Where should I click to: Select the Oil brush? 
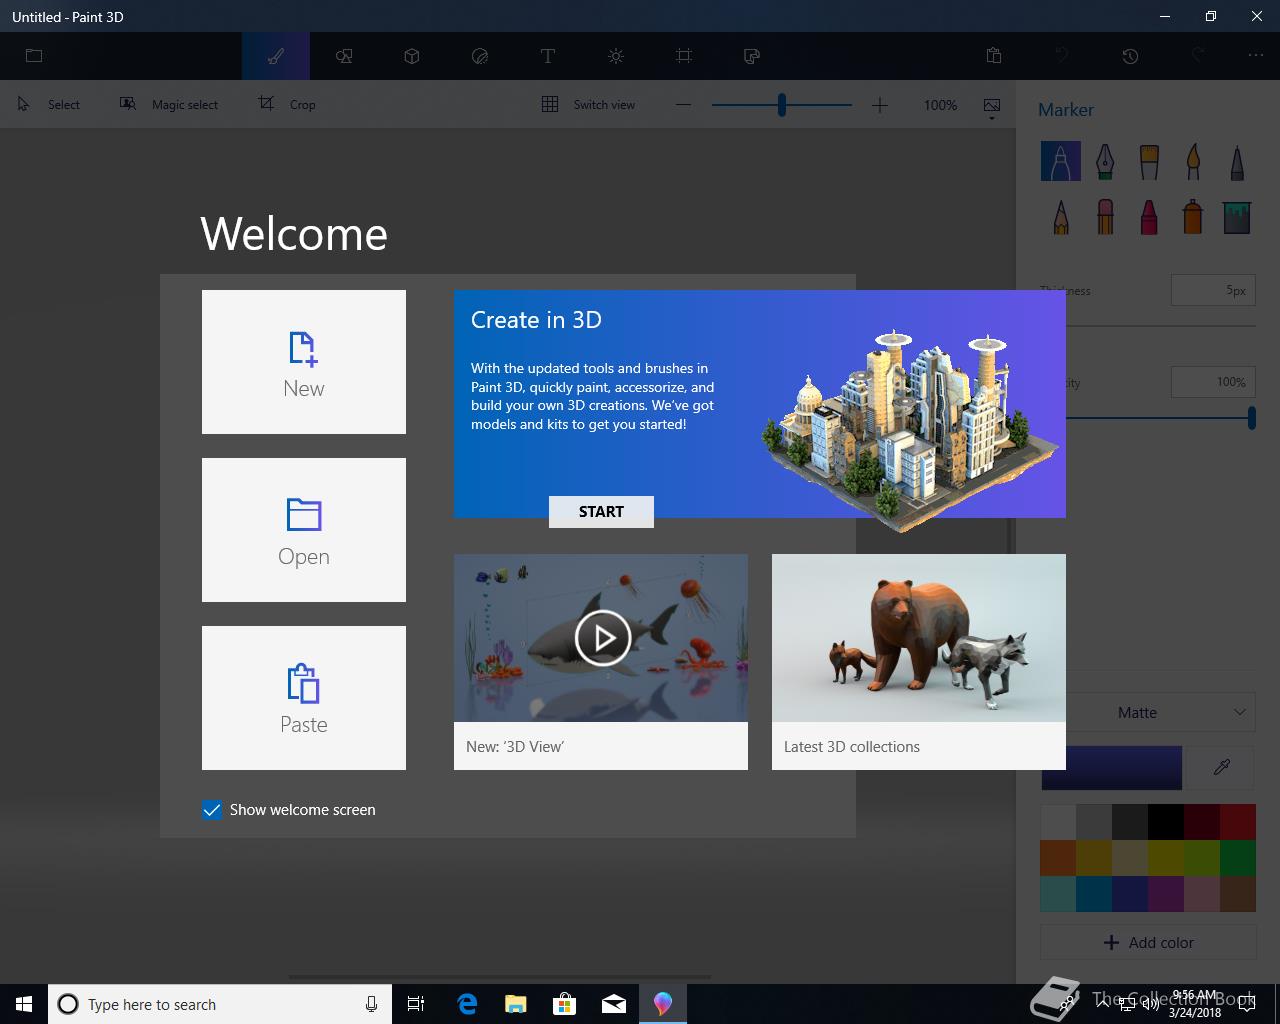(x=1149, y=161)
